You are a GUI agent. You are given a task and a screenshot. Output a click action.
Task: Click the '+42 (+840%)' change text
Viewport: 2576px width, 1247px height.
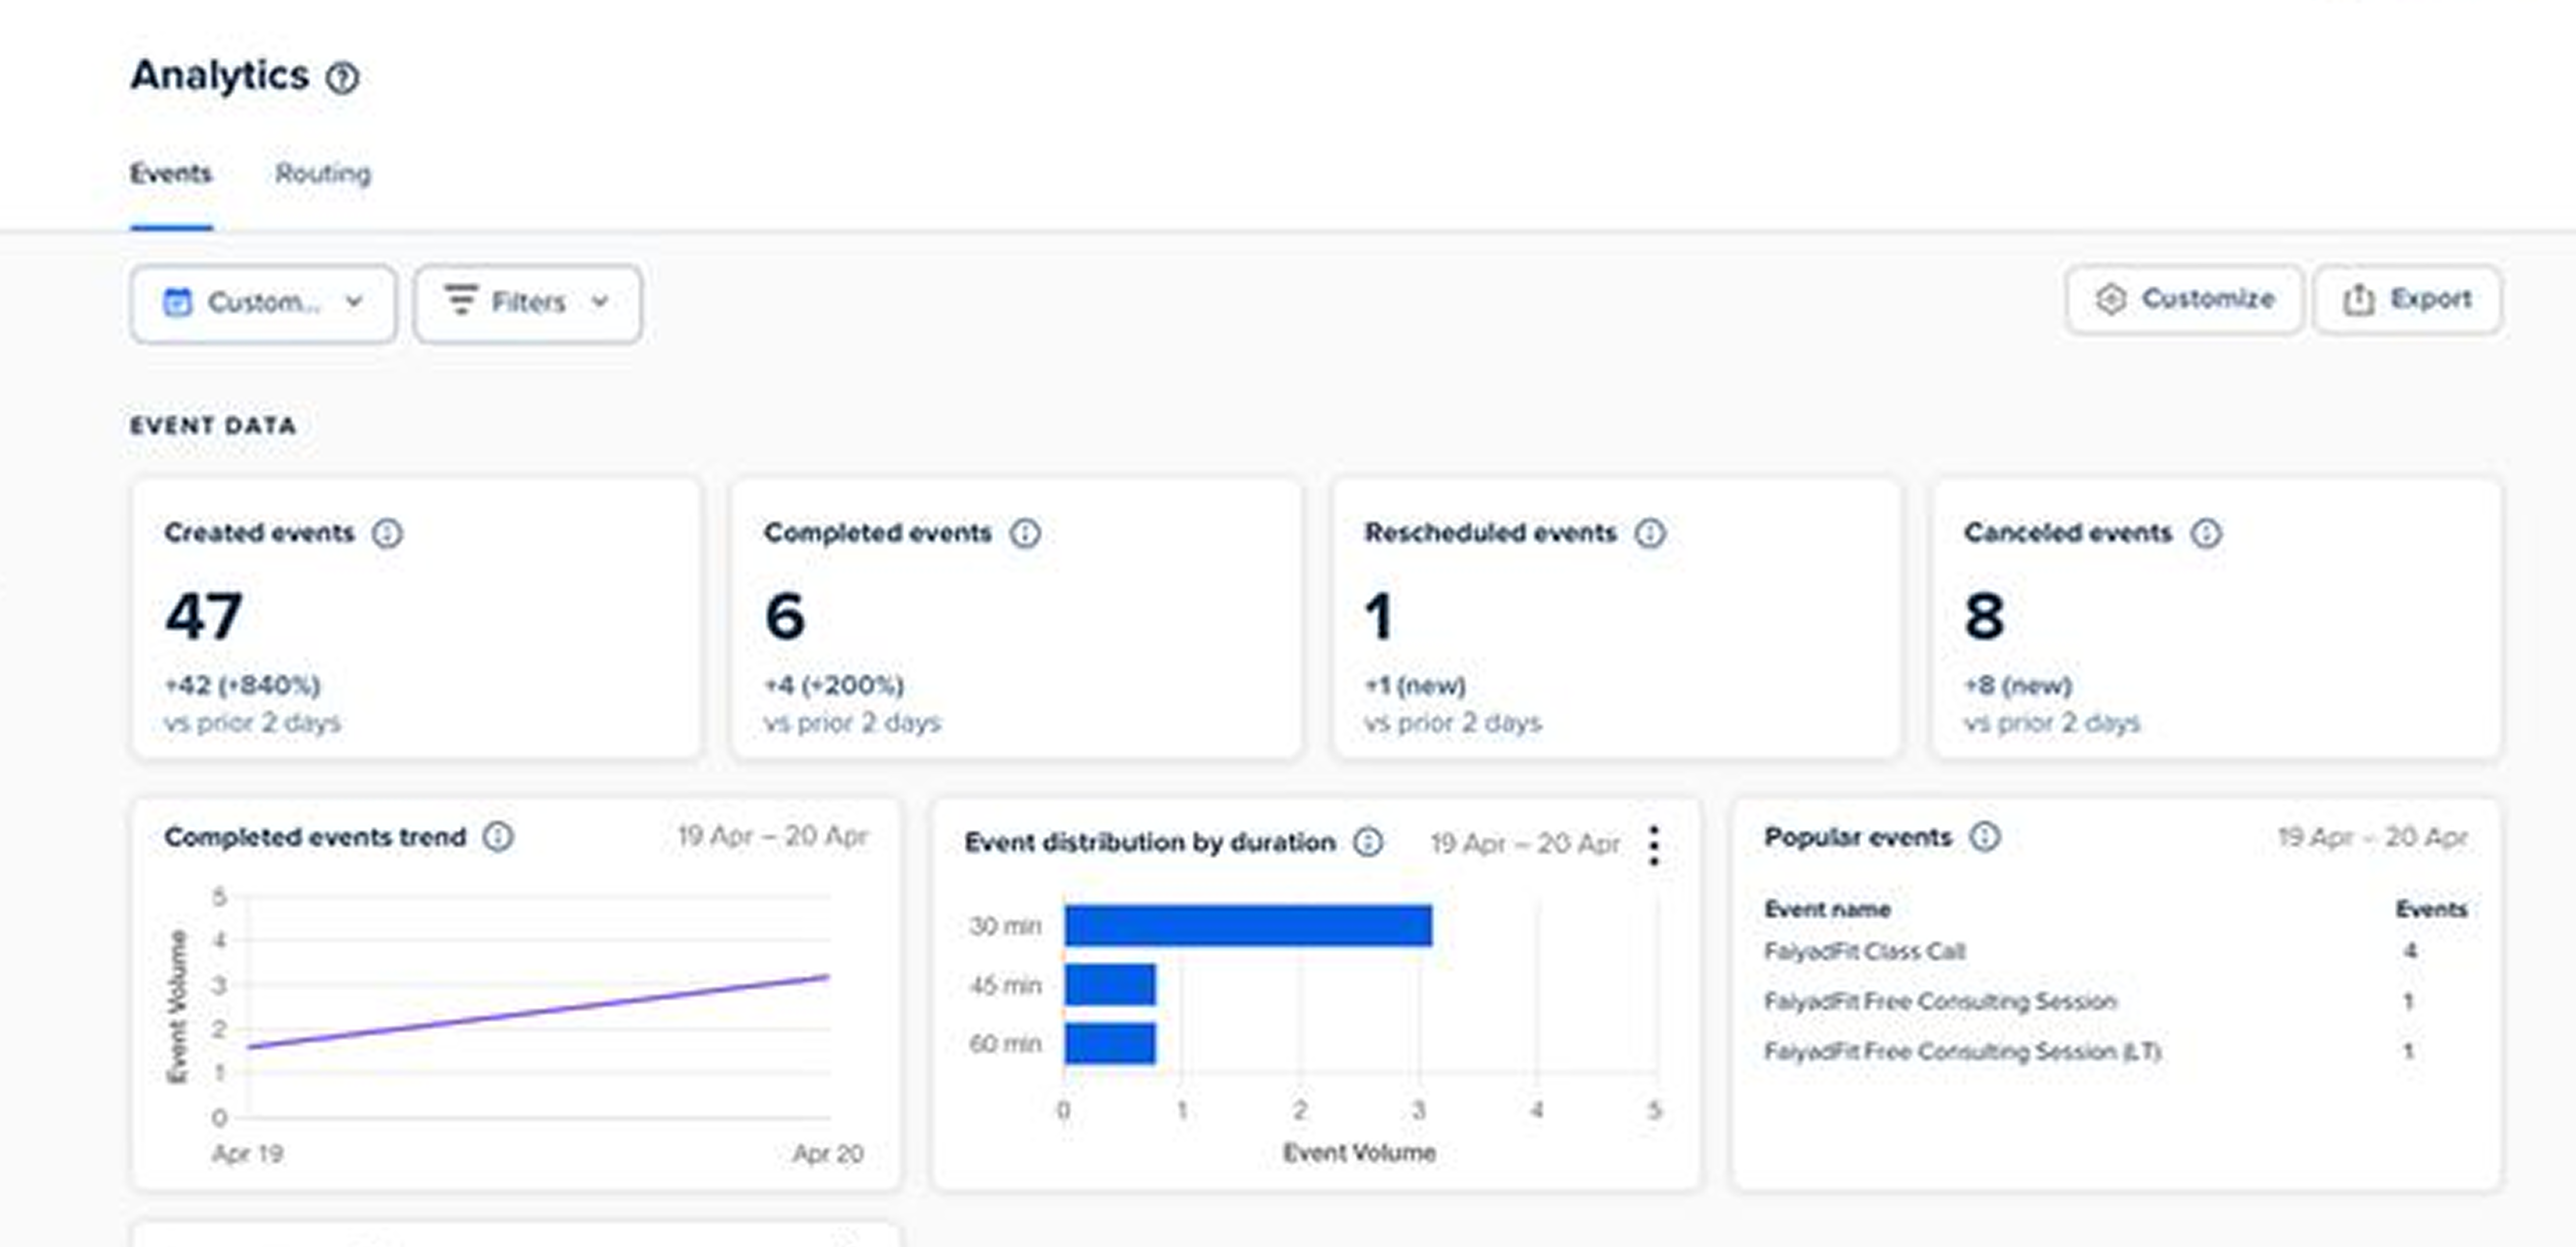(x=243, y=685)
